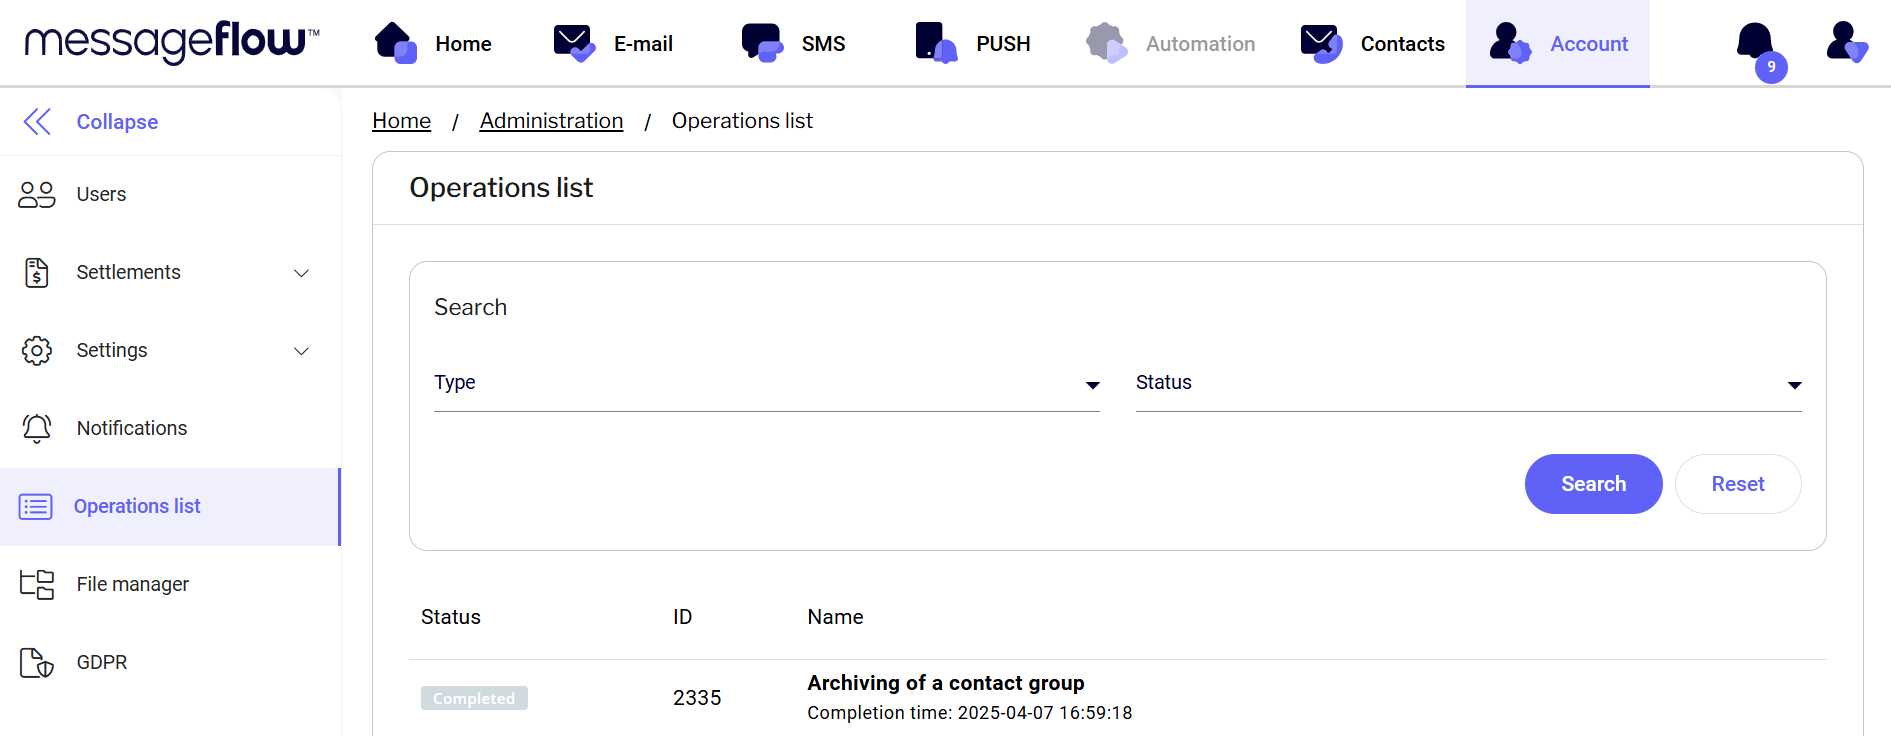This screenshot has height=736, width=1891.
Task: Go to the Contacts tab
Action: [1373, 44]
